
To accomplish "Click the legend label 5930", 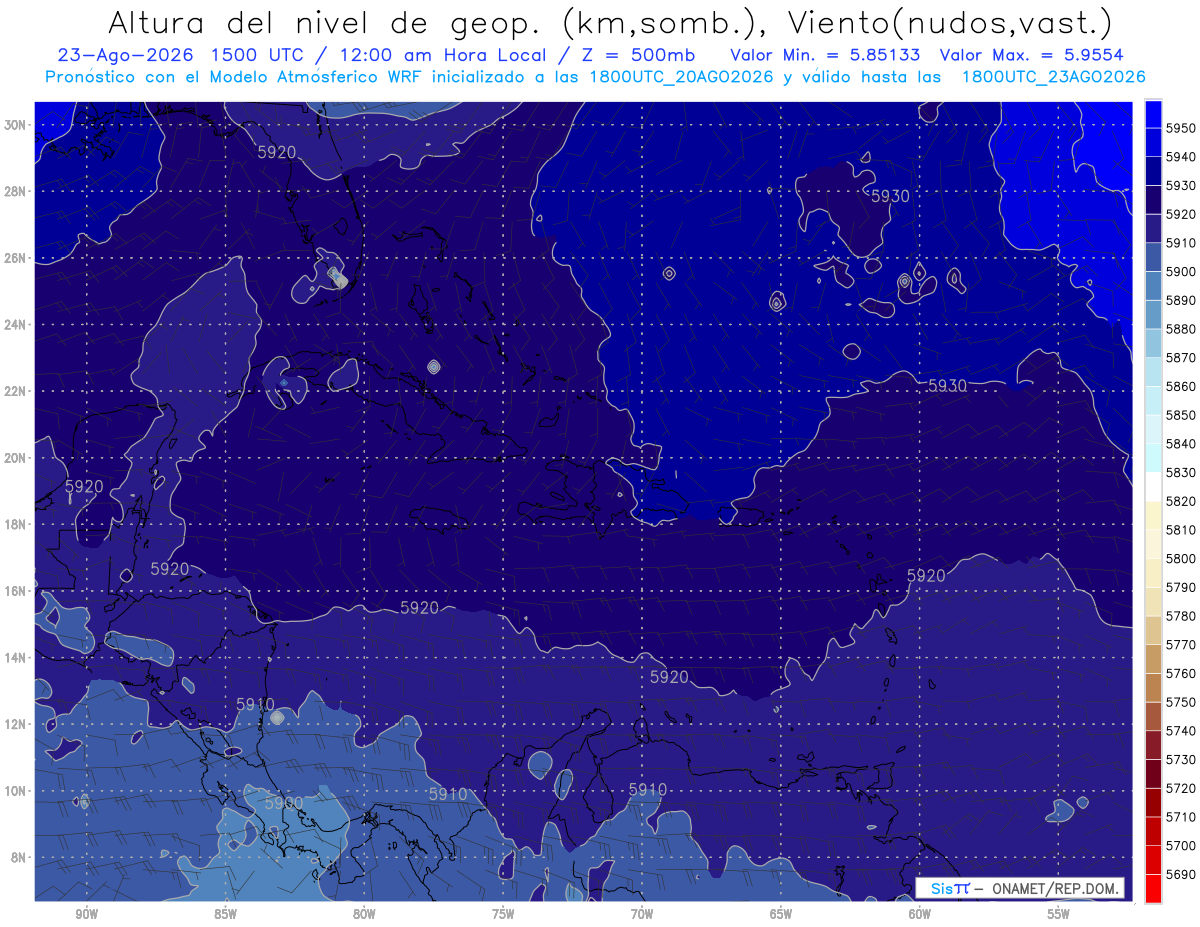I will [x=1180, y=186].
